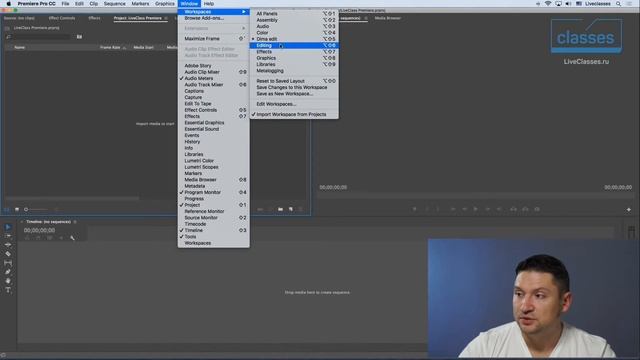Image resolution: width=640 pixels, height=360 pixels.
Task: Choose the Editing workspace
Action: [x=294, y=45]
